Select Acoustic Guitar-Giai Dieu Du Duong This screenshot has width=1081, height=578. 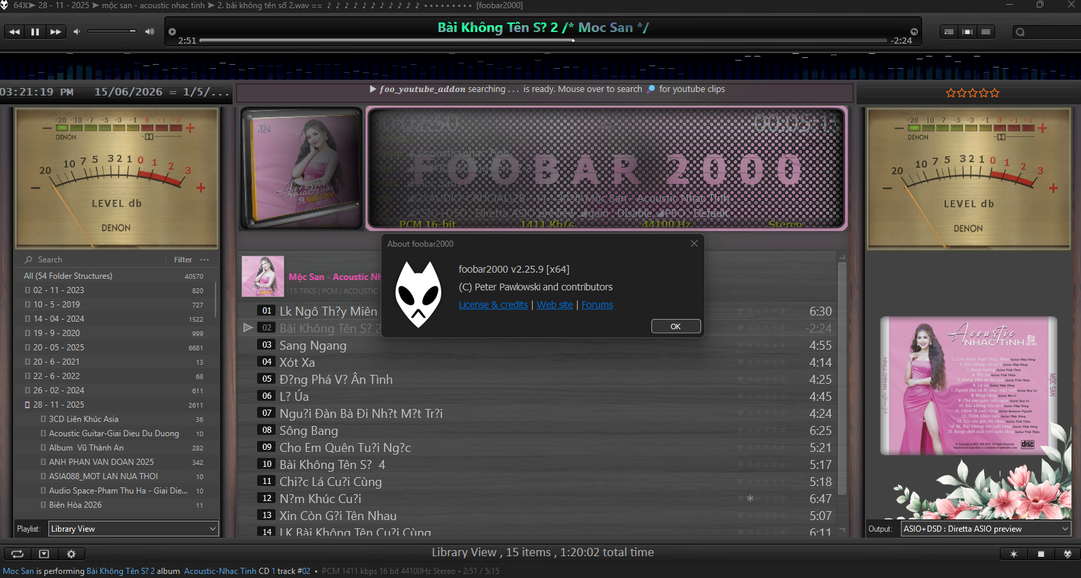click(114, 434)
